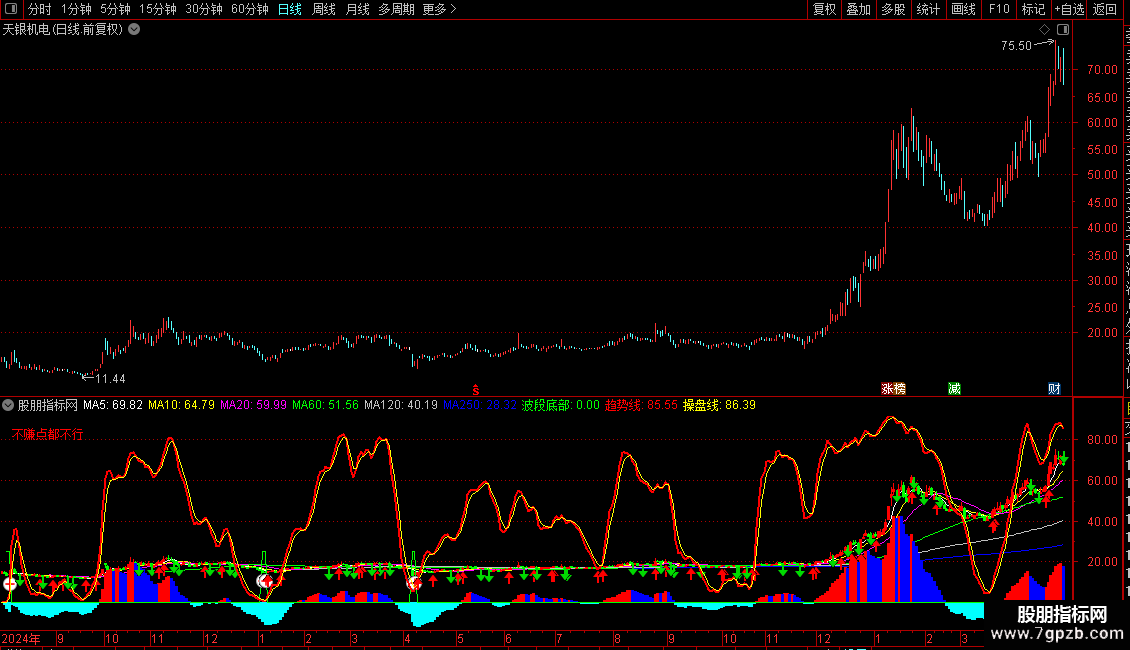Click the 返回 back button
1130x650 pixels.
coord(1104,9)
